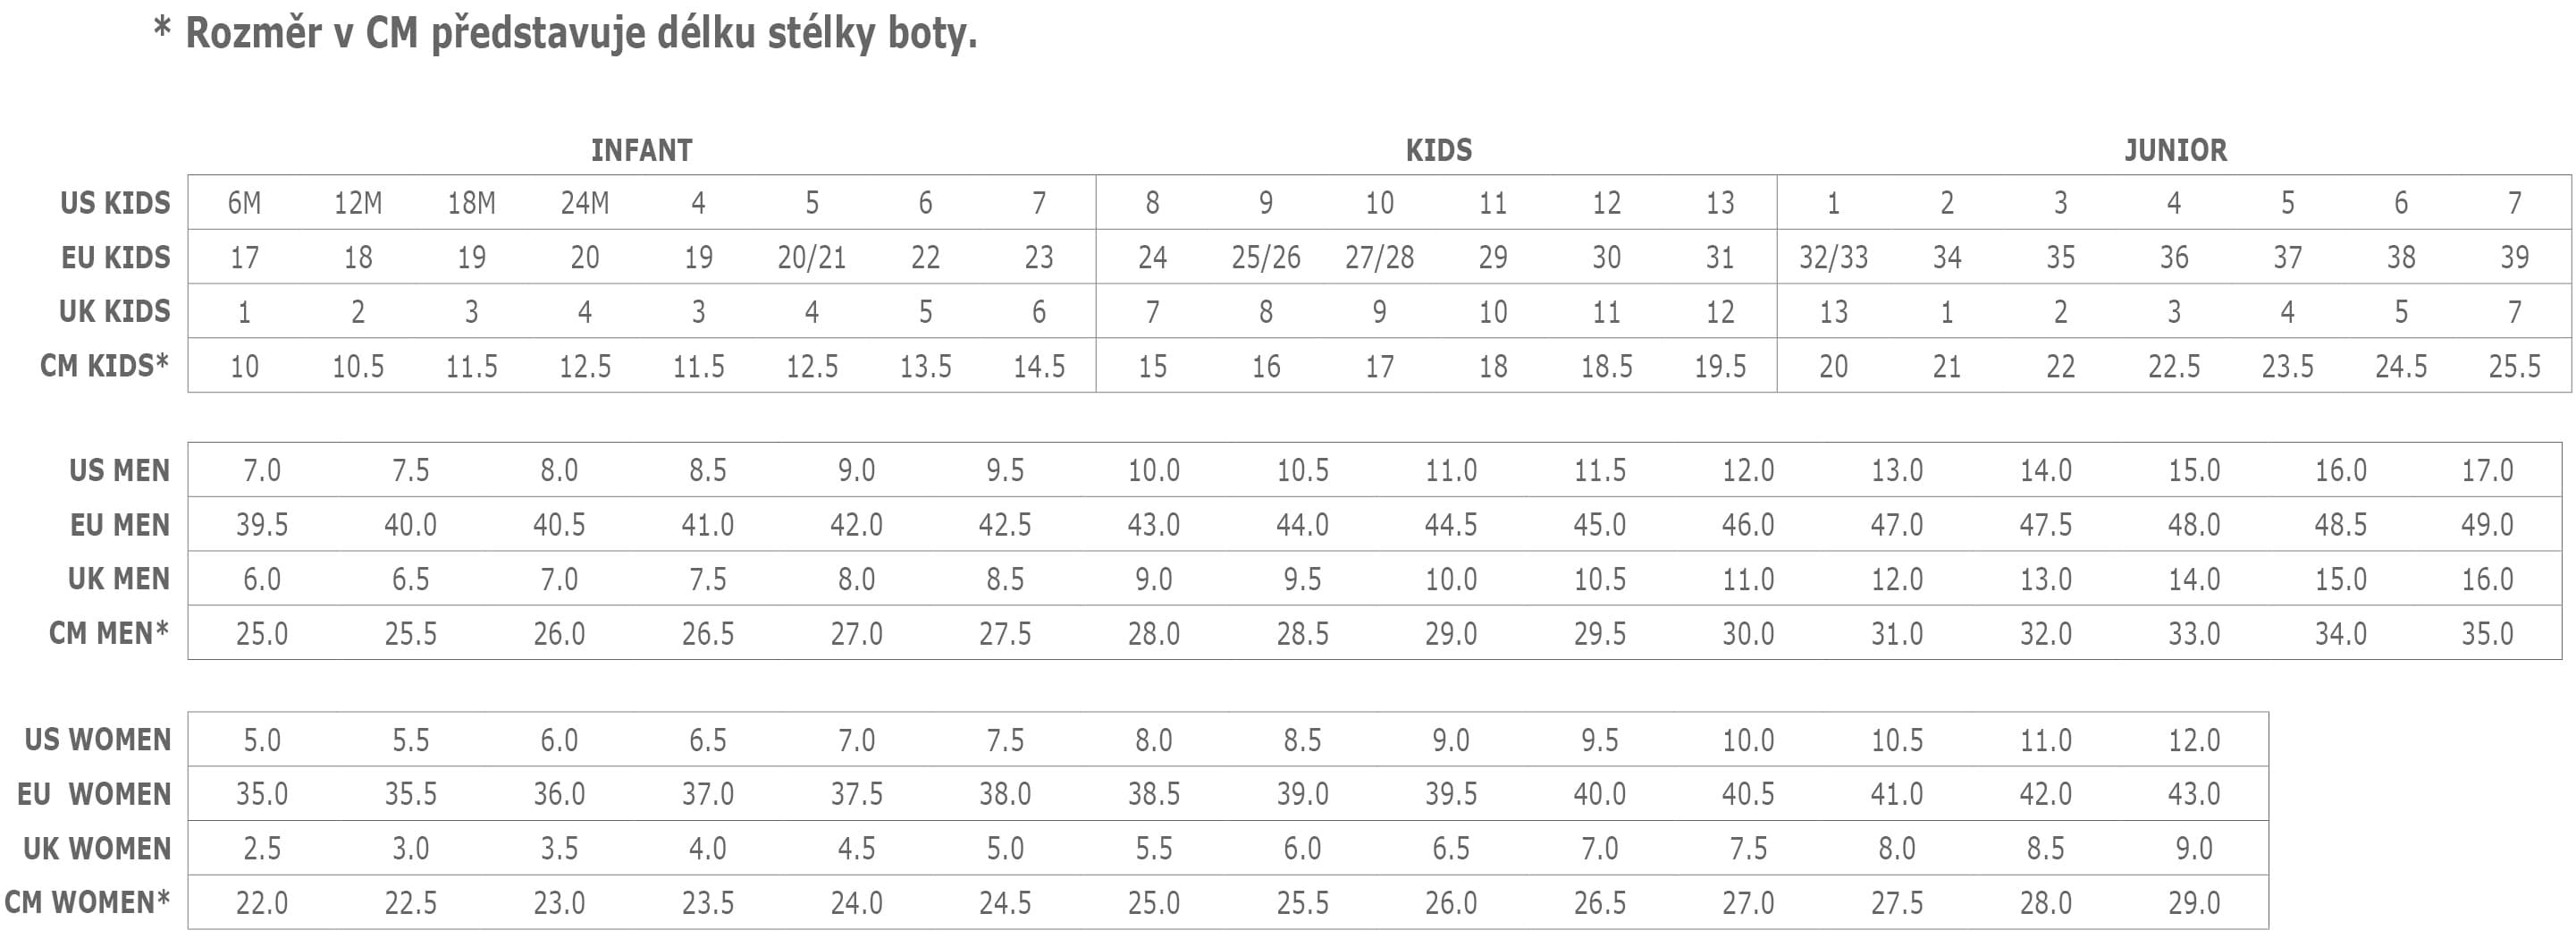The image size is (2576, 939).
Task: Select the 35.5 EU WOMEN cell
Action: 410,794
